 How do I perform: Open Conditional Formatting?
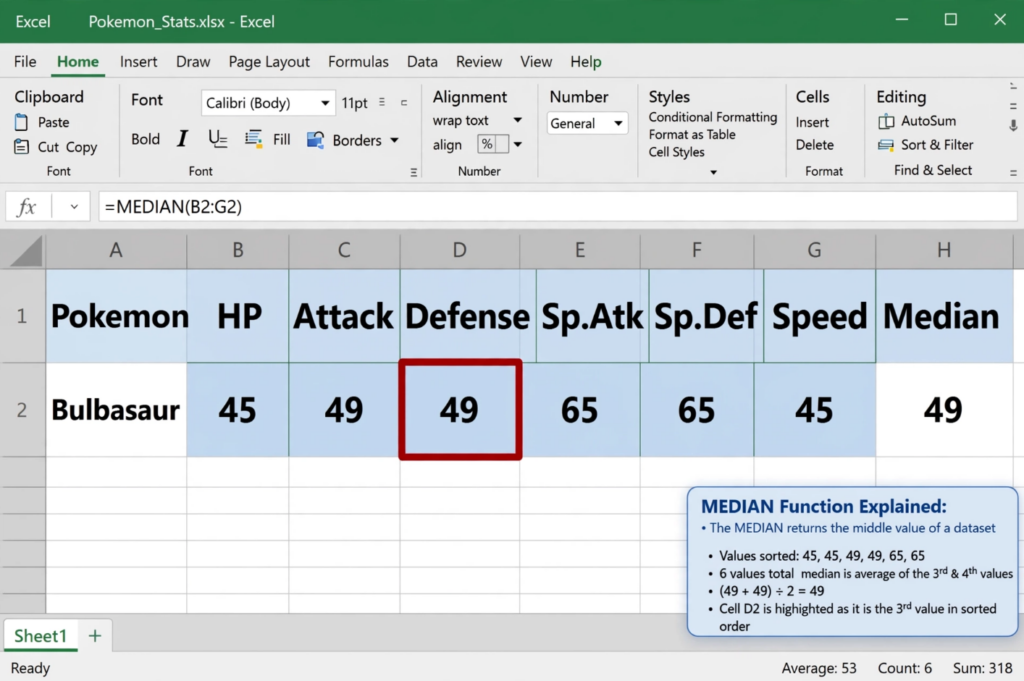712,117
